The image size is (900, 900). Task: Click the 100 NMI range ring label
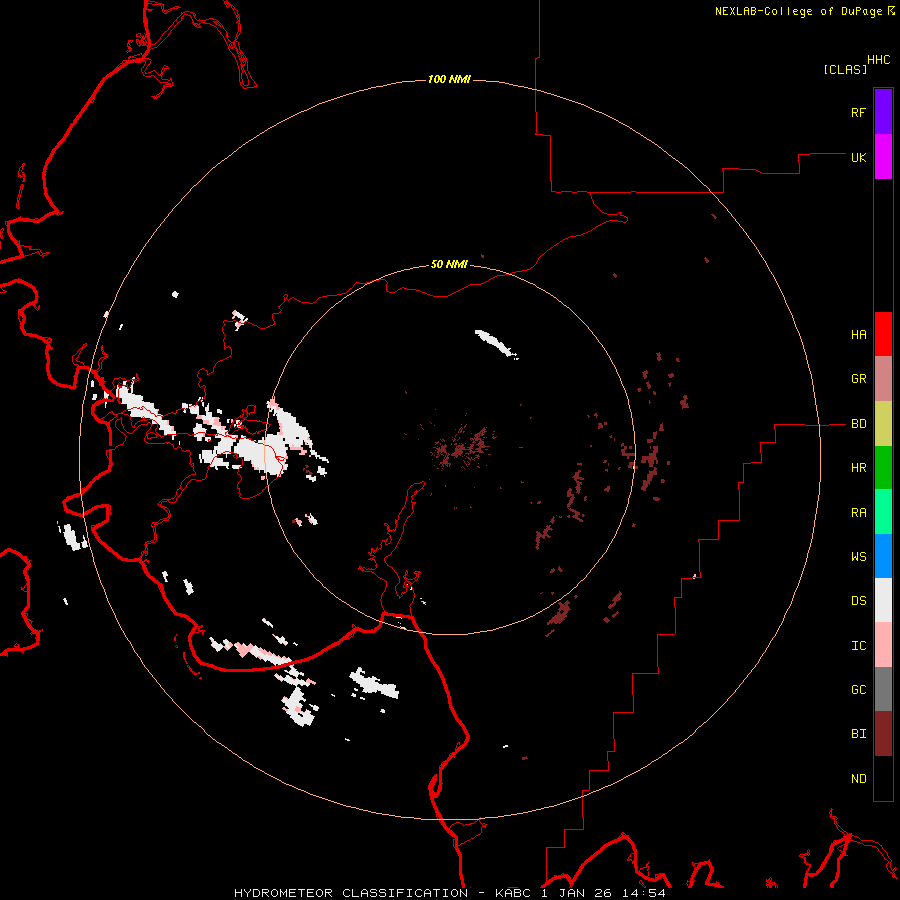pos(449,79)
